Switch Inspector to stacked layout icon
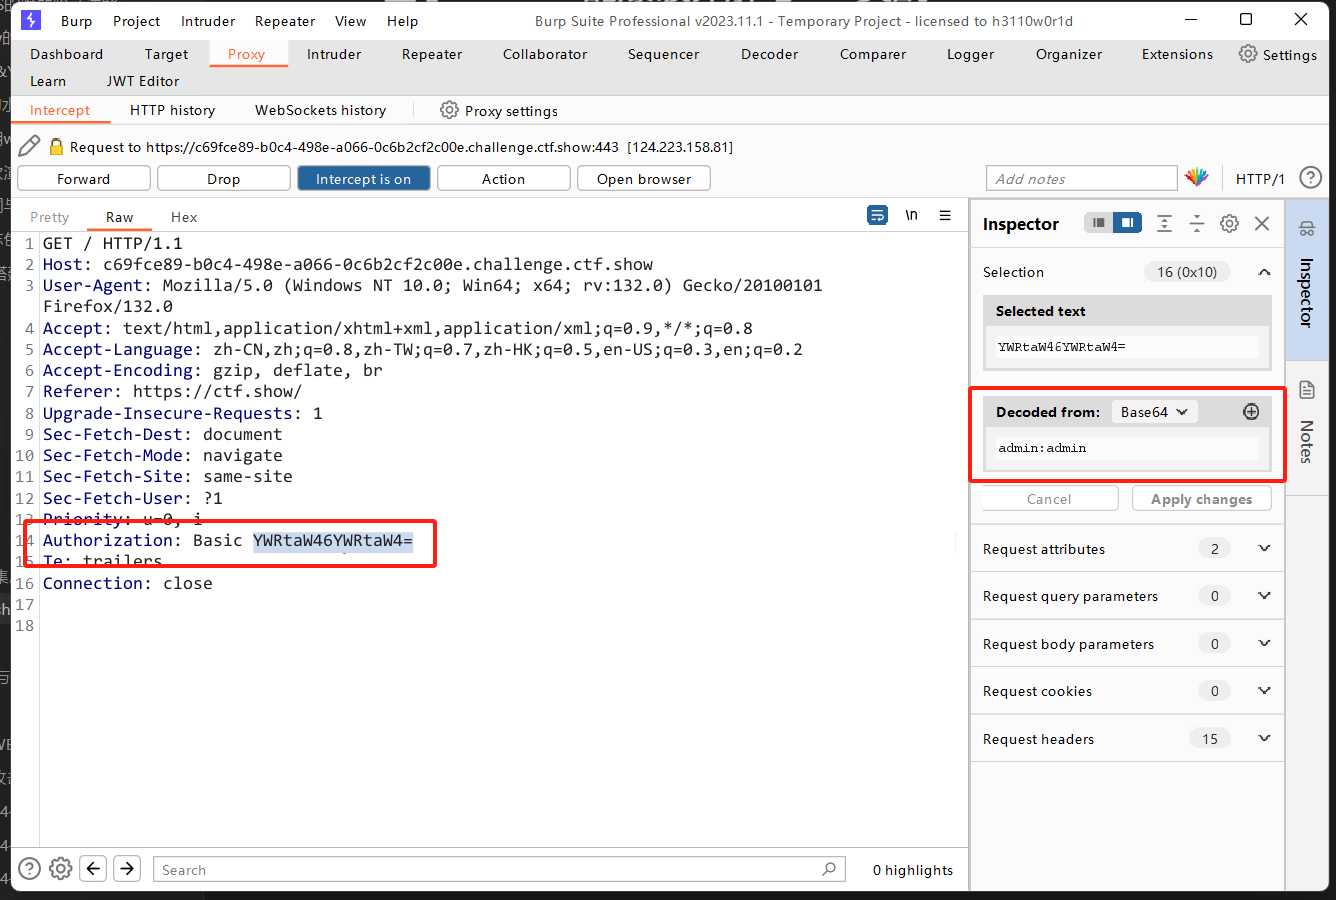Viewport: 1336px width, 900px height. (1098, 223)
